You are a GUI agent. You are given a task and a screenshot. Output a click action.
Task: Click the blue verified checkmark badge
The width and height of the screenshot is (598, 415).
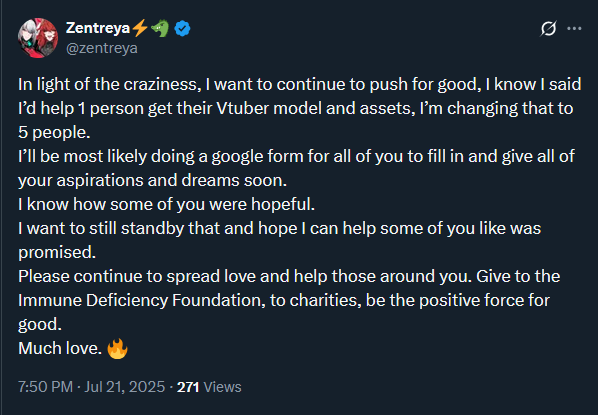(182, 29)
